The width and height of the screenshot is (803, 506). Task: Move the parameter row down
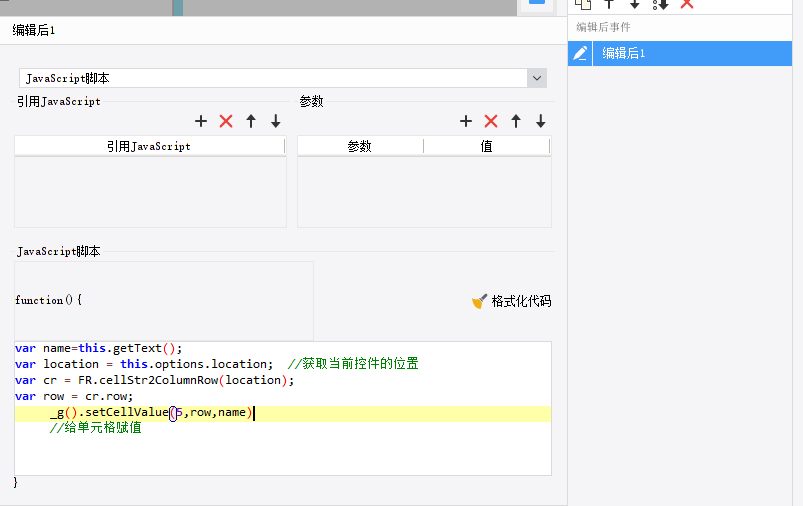point(541,121)
